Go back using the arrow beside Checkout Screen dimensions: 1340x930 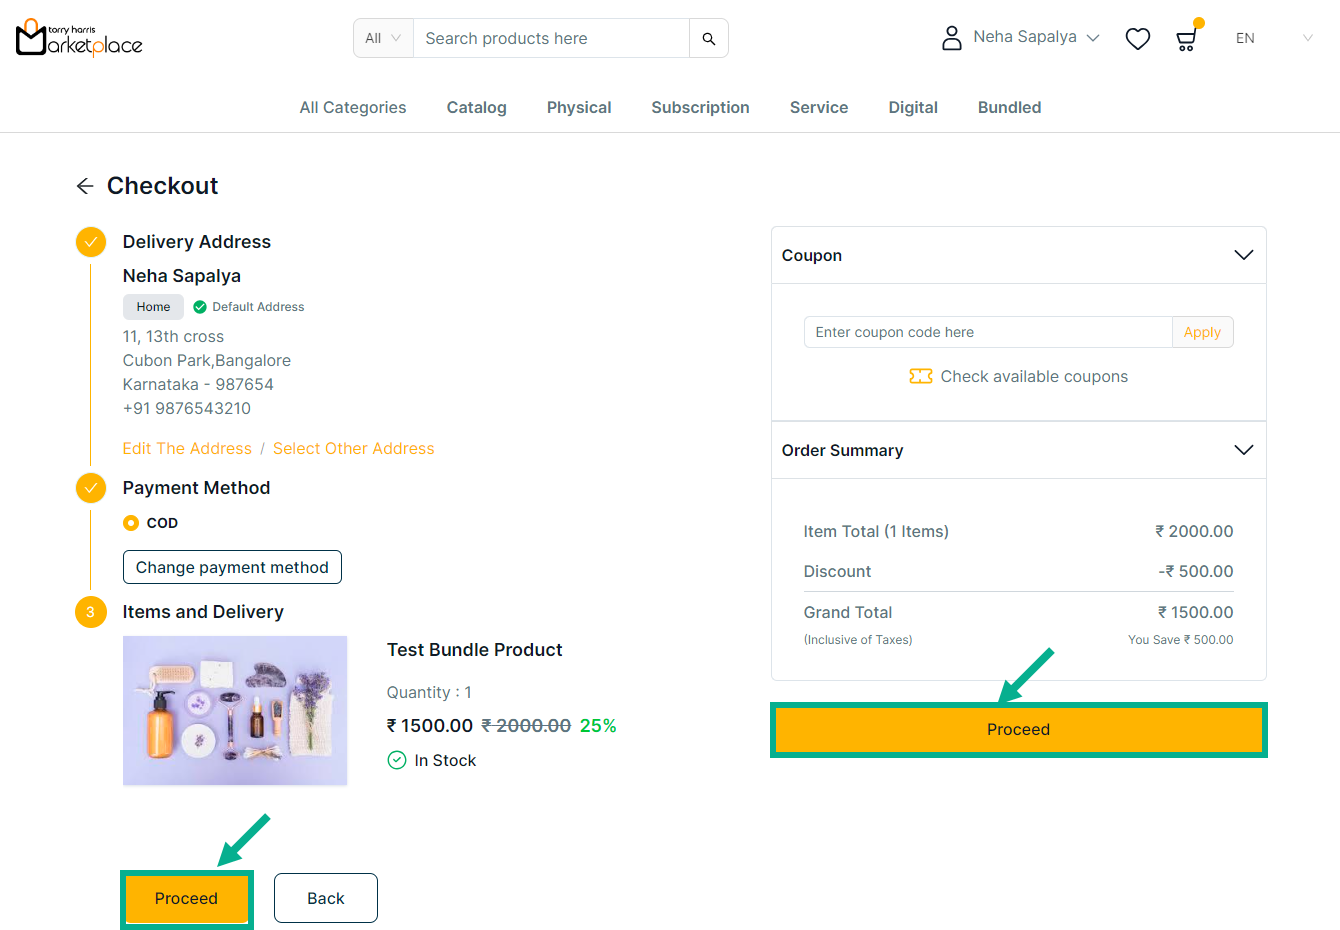click(x=85, y=186)
